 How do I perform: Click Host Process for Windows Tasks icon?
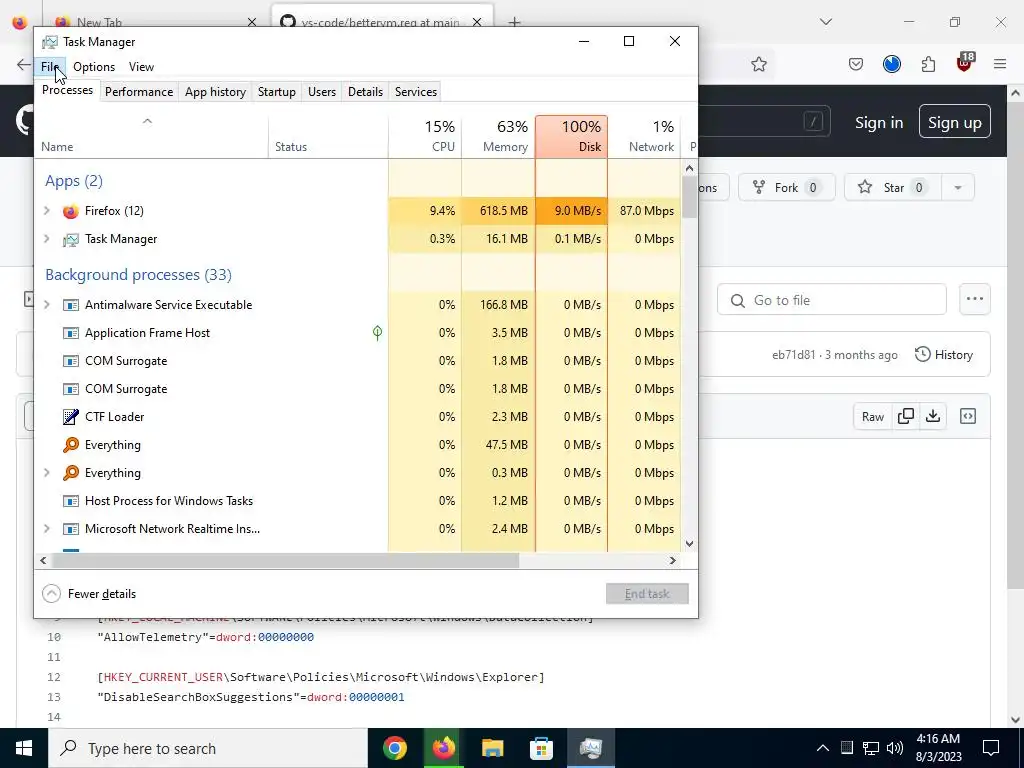[71, 501]
